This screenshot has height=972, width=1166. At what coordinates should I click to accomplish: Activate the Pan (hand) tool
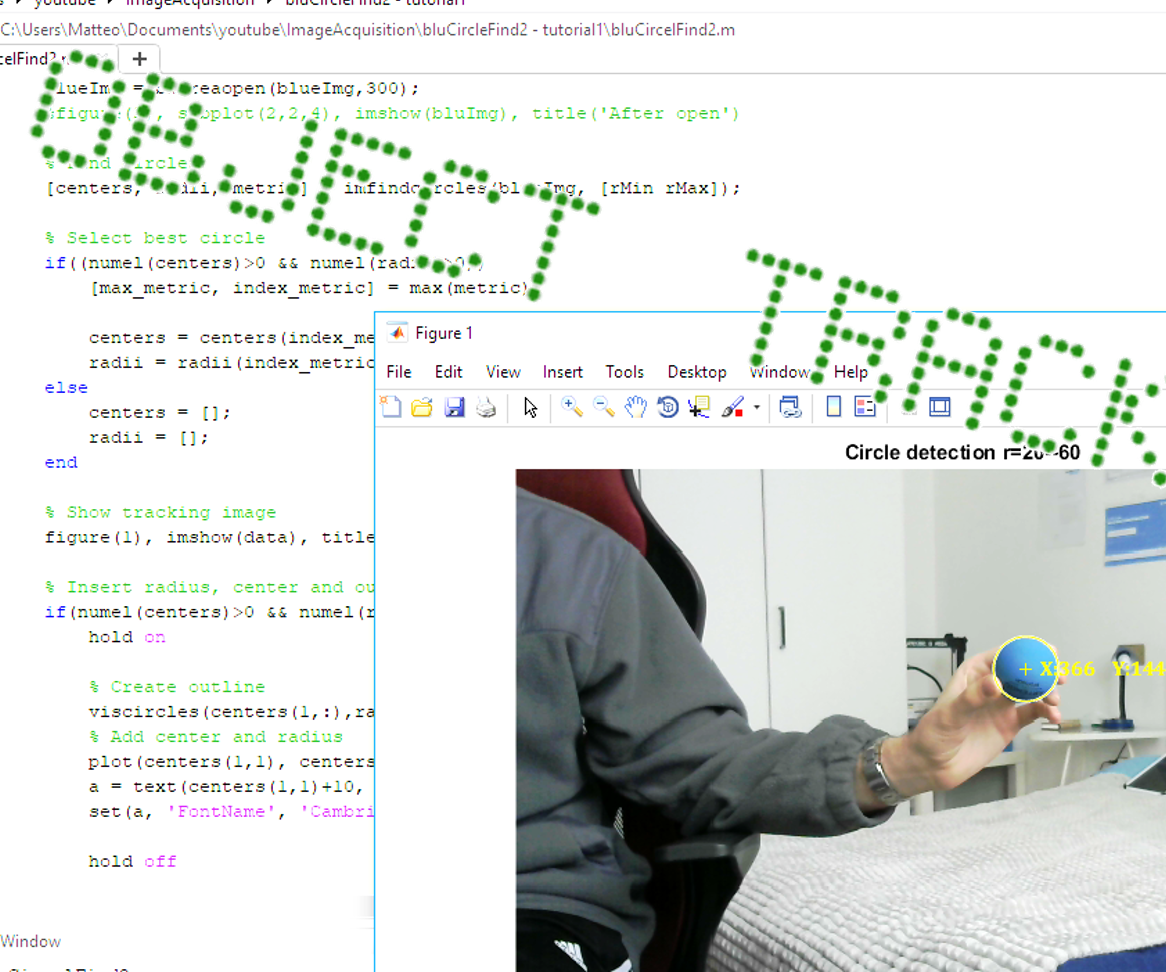click(x=635, y=407)
